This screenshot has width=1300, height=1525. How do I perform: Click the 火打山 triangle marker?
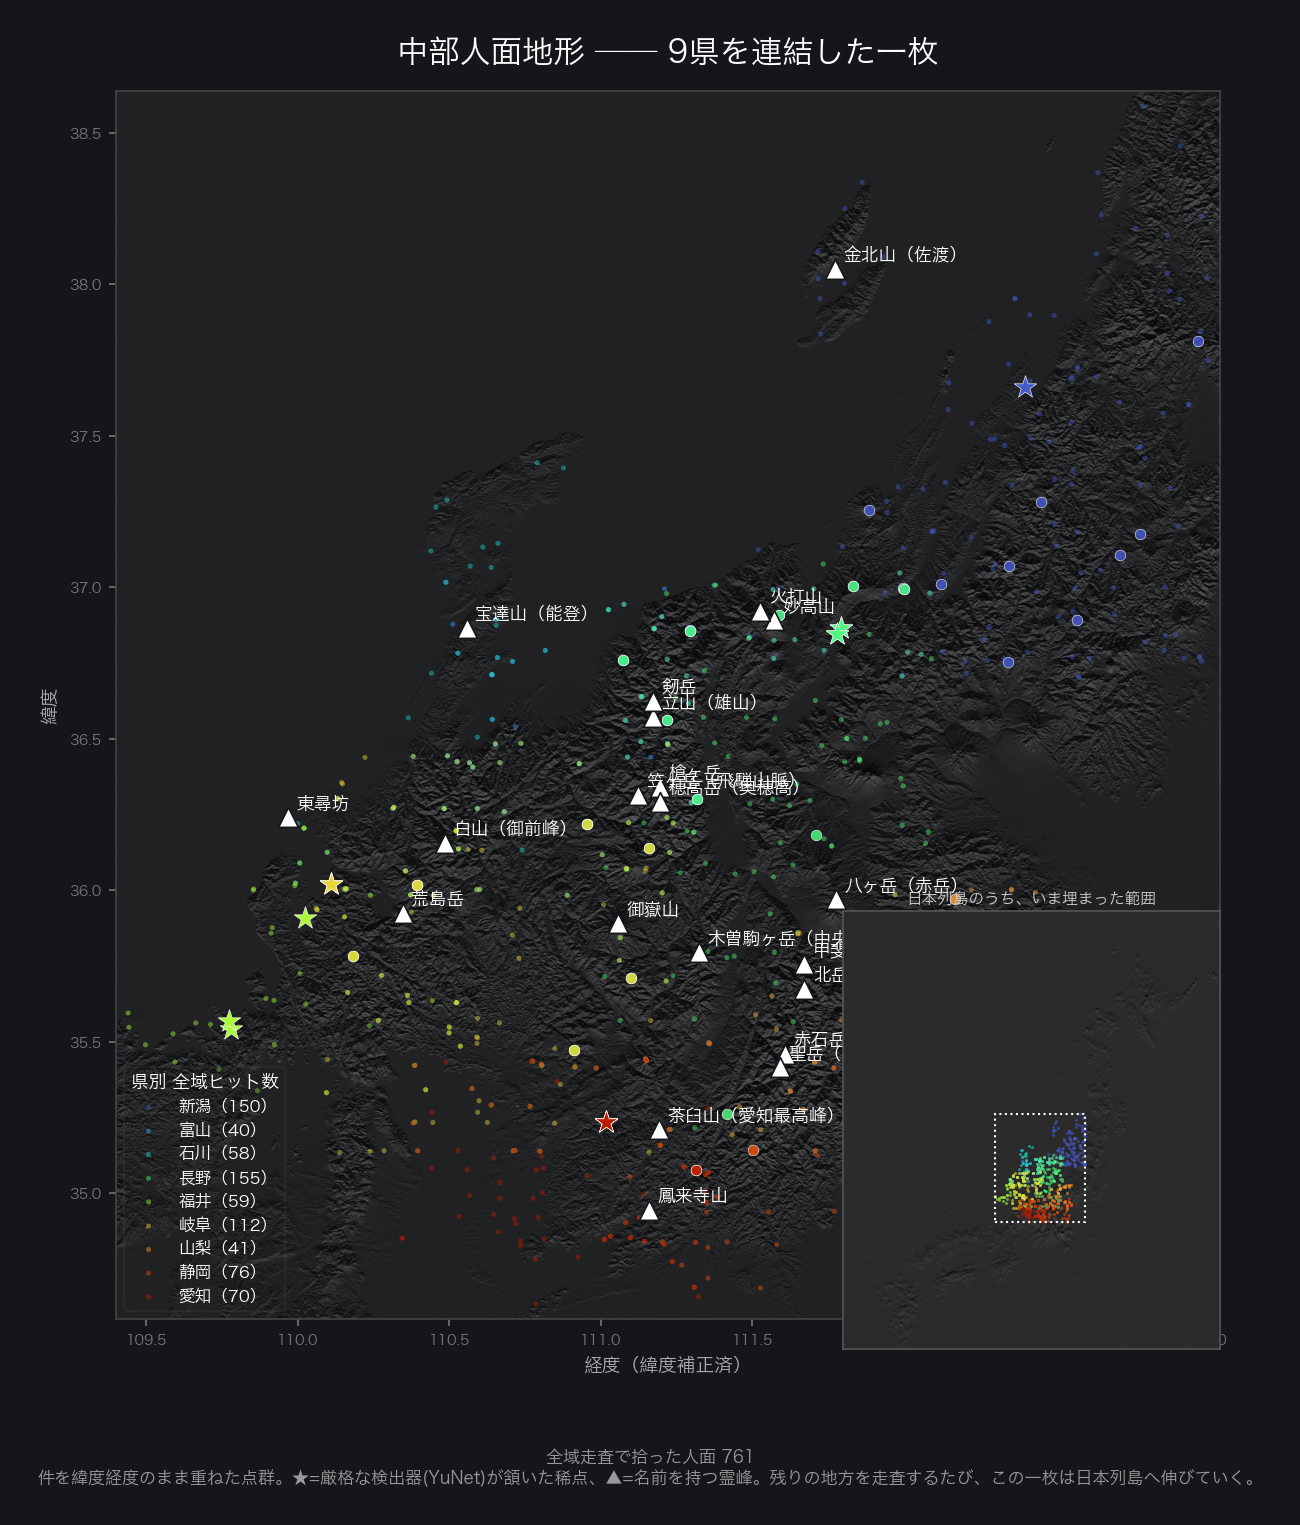[760, 613]
